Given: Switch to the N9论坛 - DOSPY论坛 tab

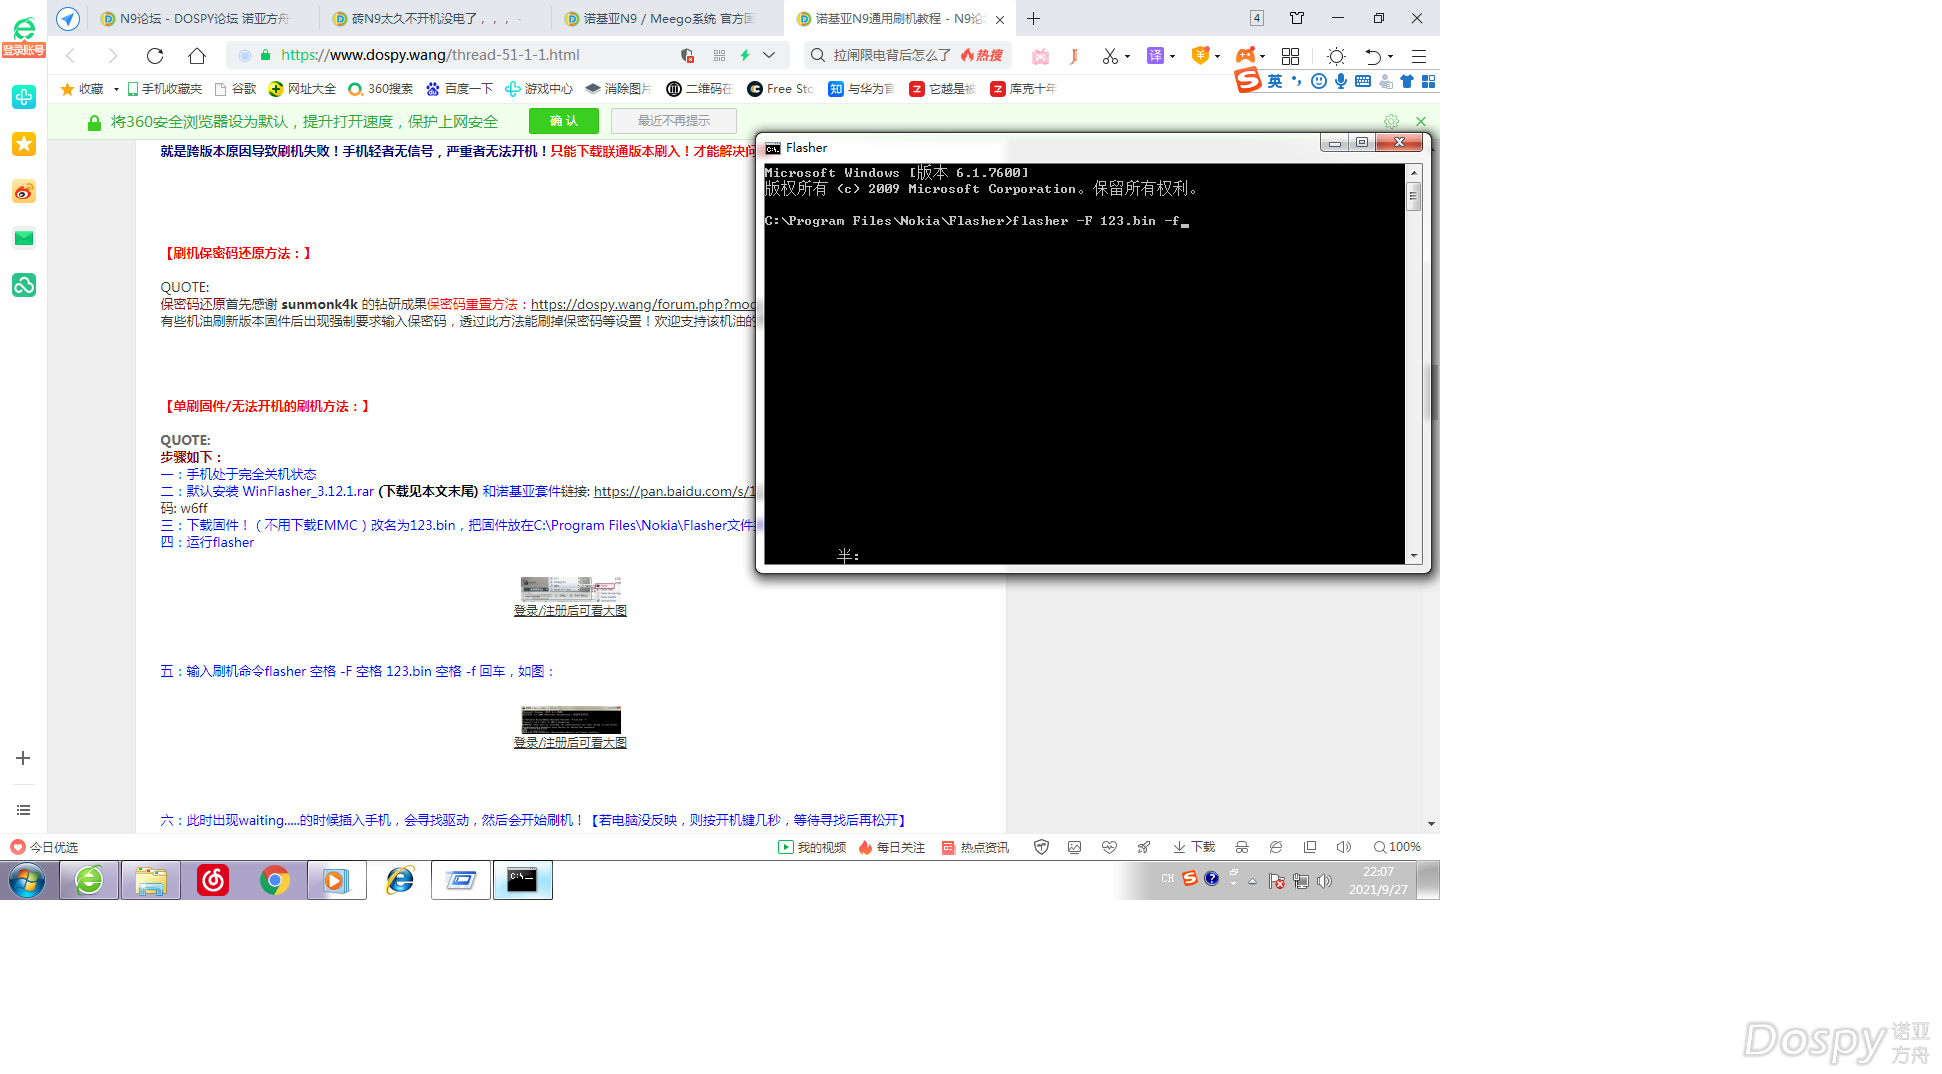Looking at the screenshot, I should coord(205,19).
